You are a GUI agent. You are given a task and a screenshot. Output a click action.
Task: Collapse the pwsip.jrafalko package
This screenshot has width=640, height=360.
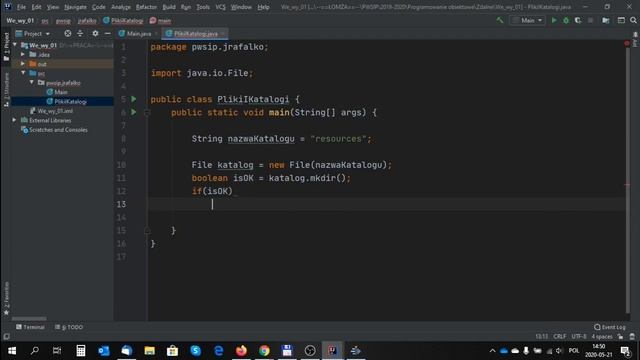click(x=32, y=82)
